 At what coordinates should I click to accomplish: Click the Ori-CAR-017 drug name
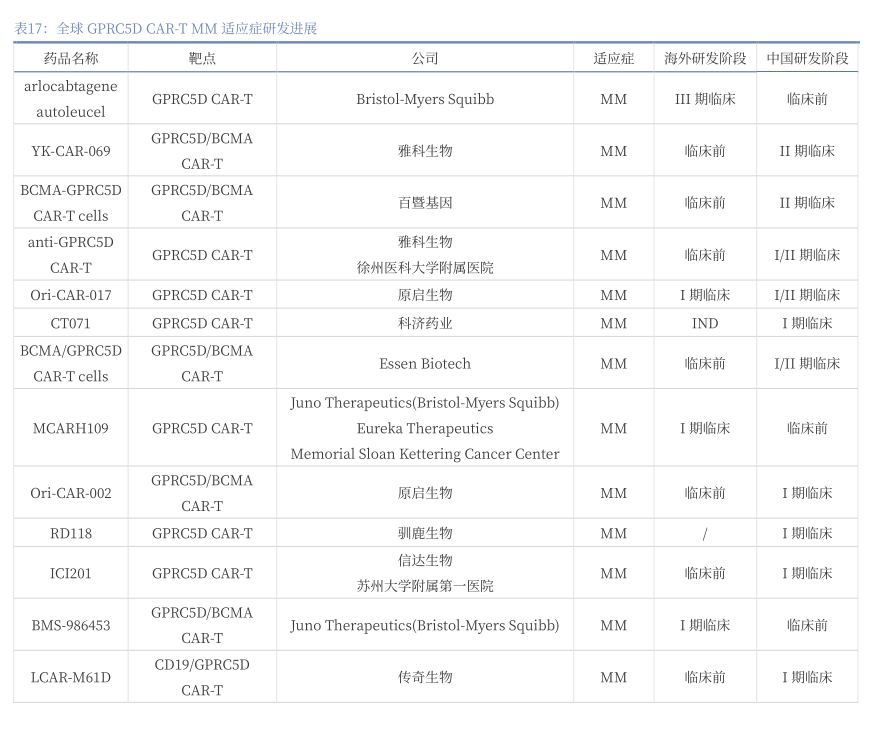(71, 295)
